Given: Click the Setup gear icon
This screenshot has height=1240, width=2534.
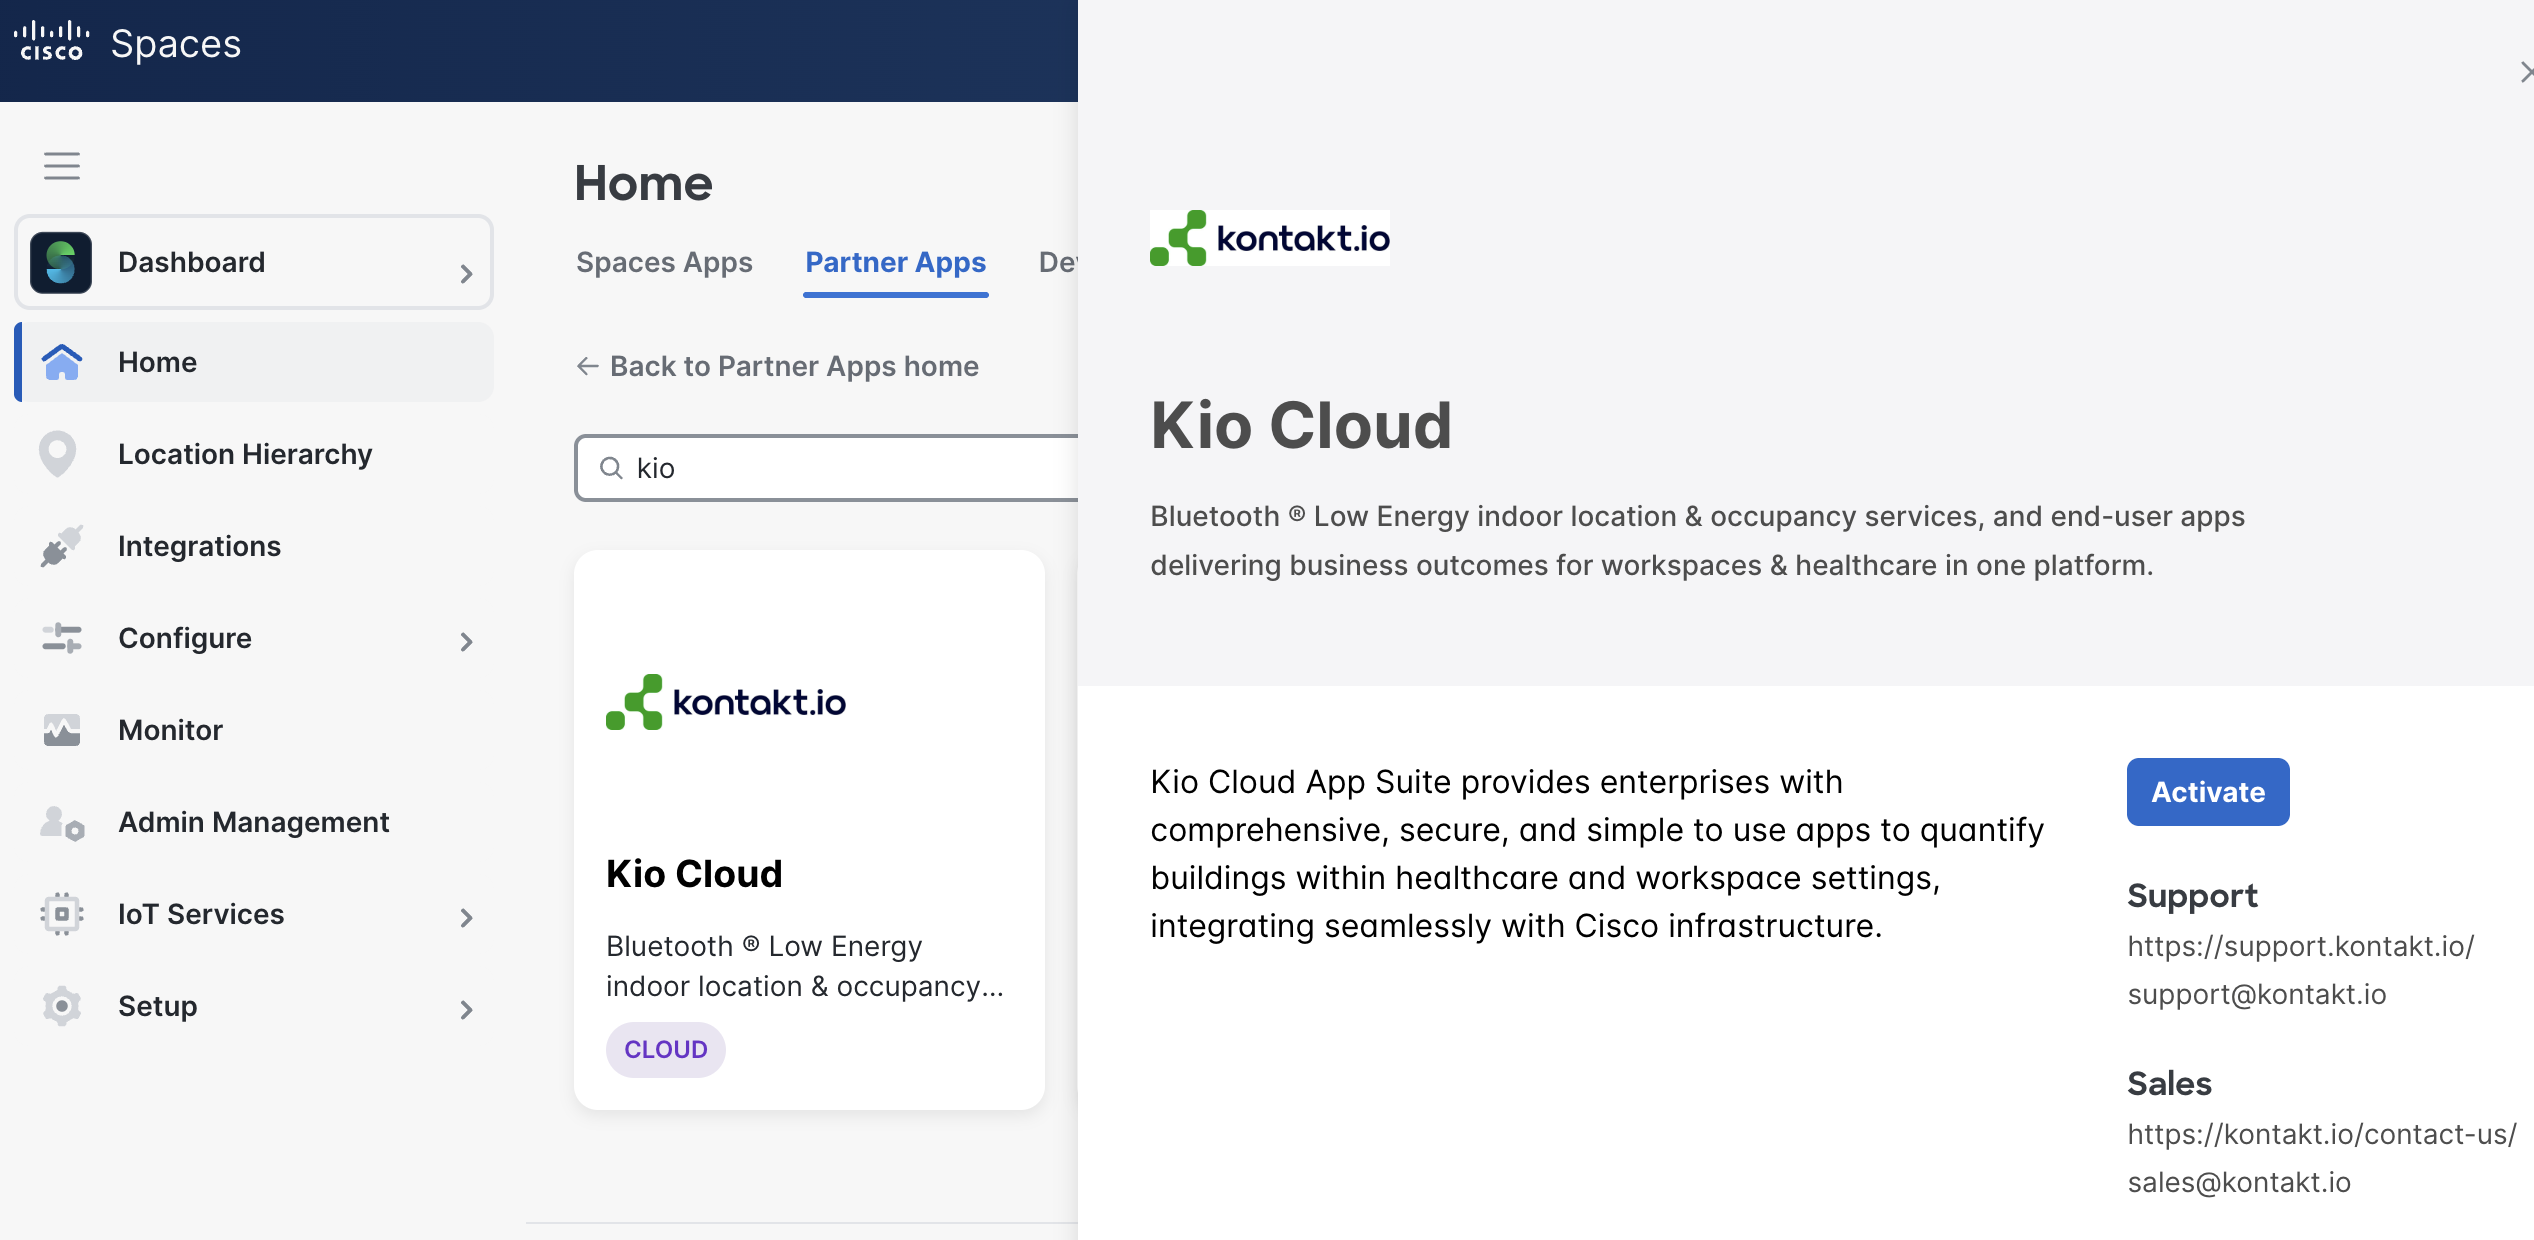Looking at the screenshot, I should tap(61, 1006).
